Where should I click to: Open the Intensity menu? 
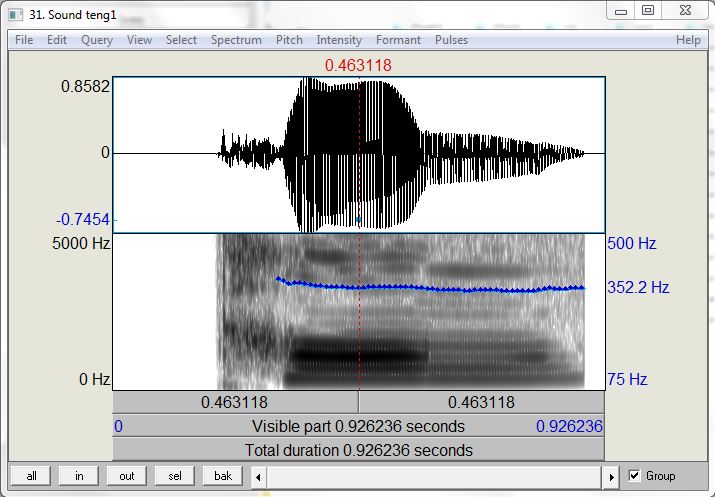[x=339, y=40]
